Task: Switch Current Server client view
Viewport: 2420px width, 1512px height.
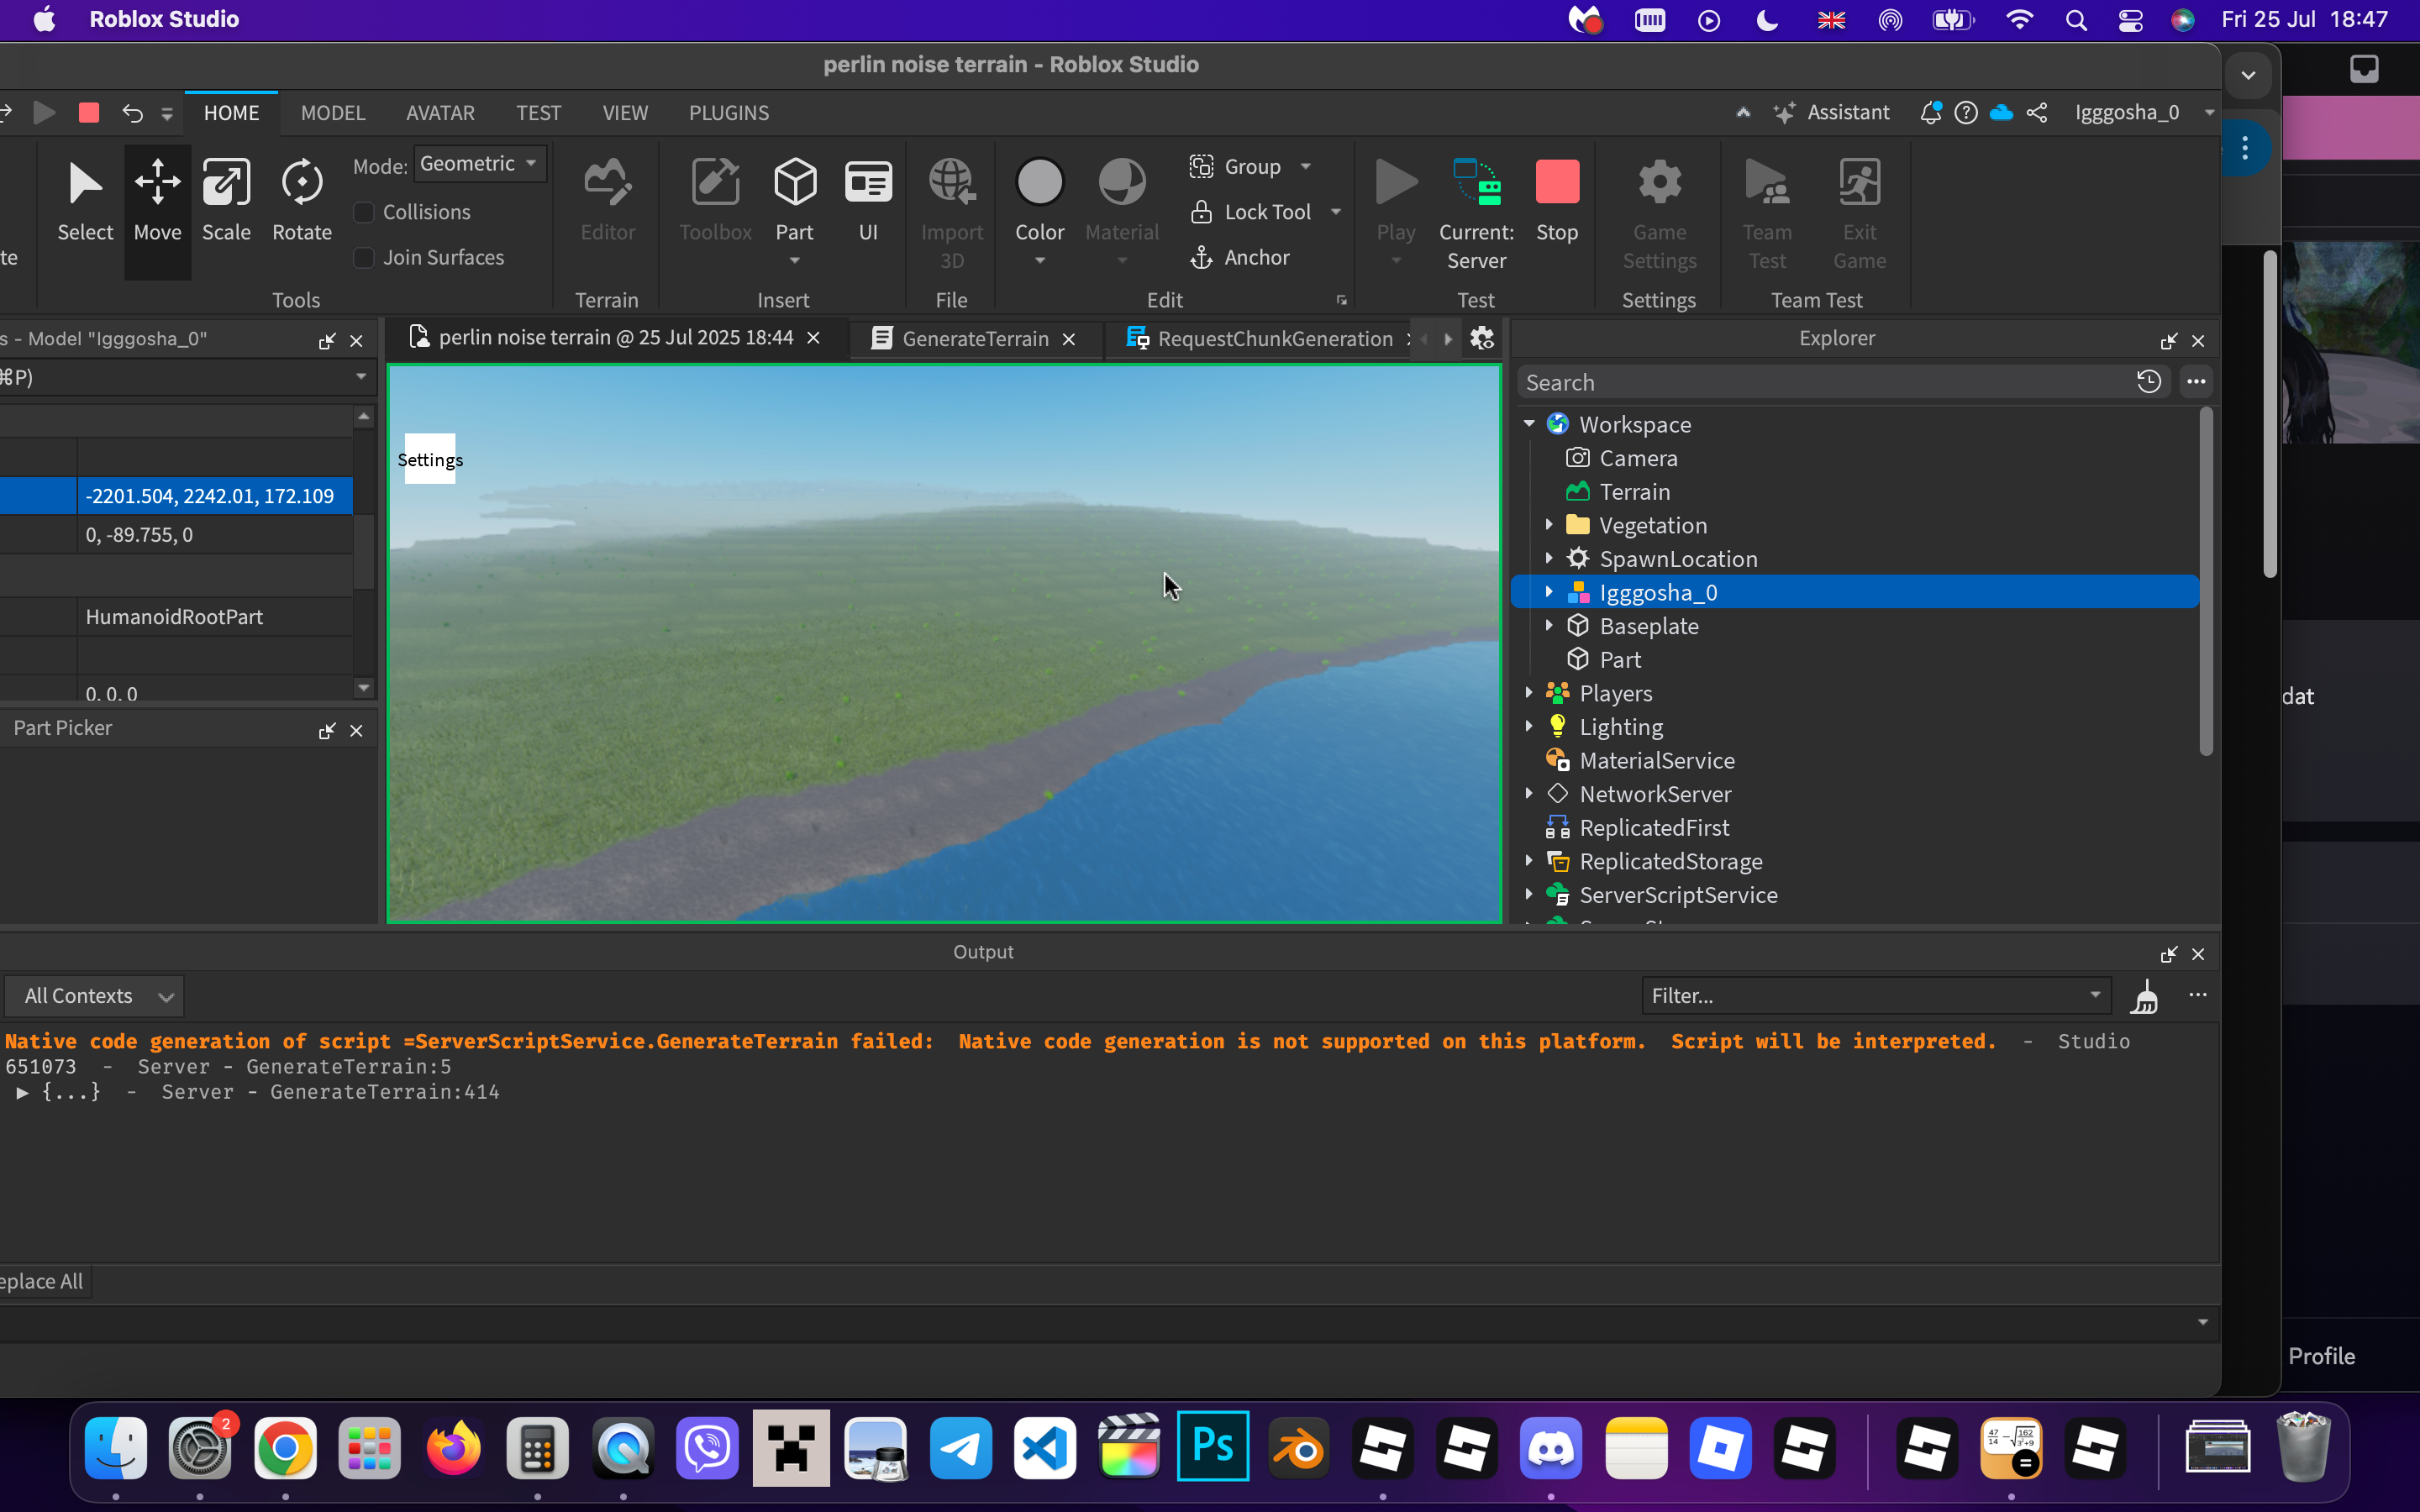Action: click(1476, 212)
